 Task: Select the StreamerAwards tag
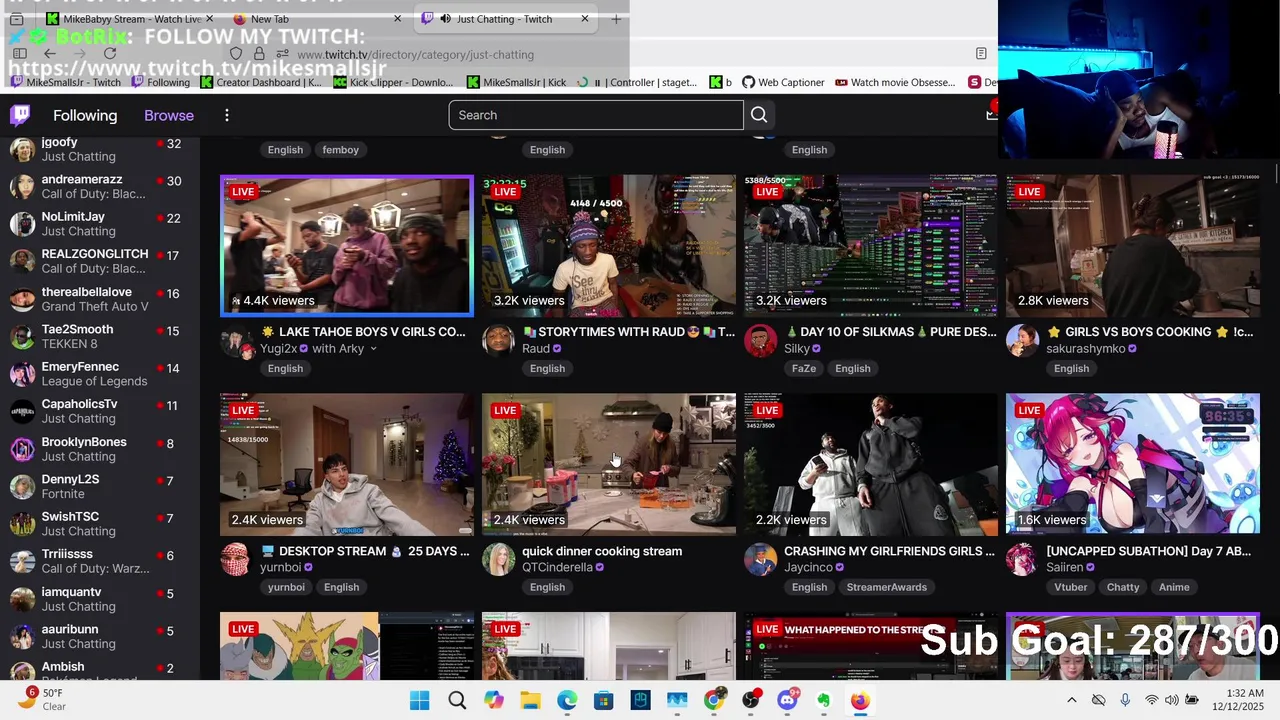point(887,588)
